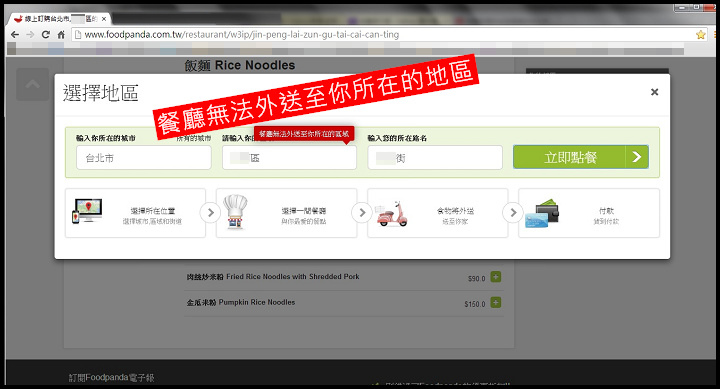
Task: Click the green 立即點餐 button
Action: (581, 157)
